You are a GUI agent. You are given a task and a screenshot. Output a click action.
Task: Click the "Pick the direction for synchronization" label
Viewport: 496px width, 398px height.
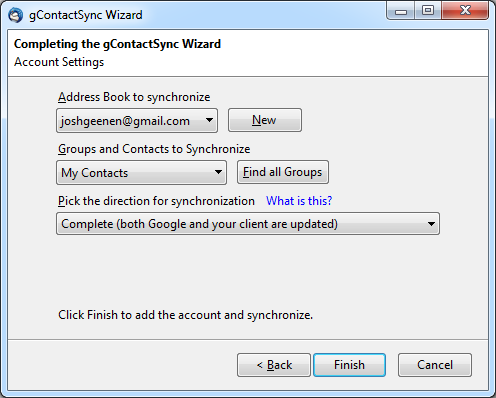[156, 201]
